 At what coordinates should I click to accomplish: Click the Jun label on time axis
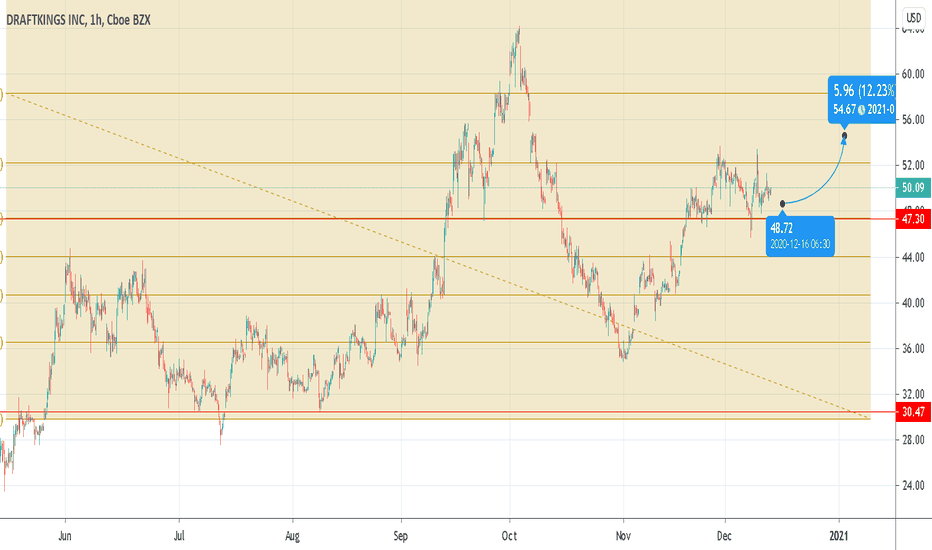pos(65,536)
